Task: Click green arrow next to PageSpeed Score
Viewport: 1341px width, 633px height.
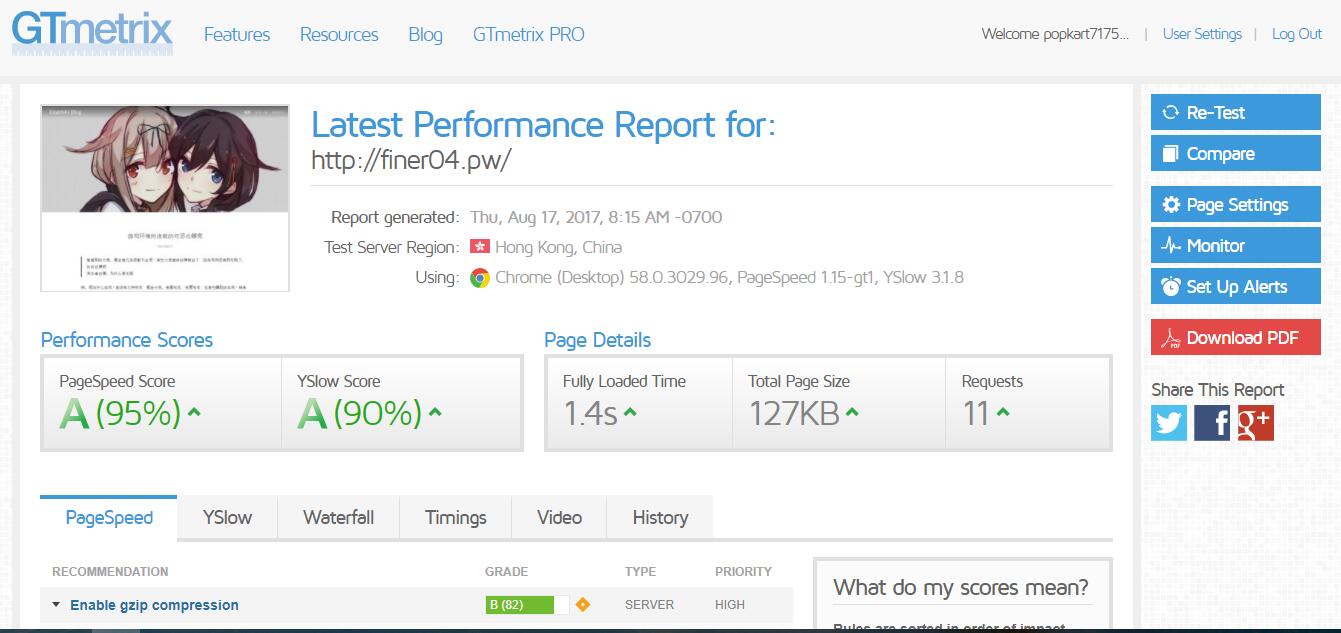Action: coord(194,412)
